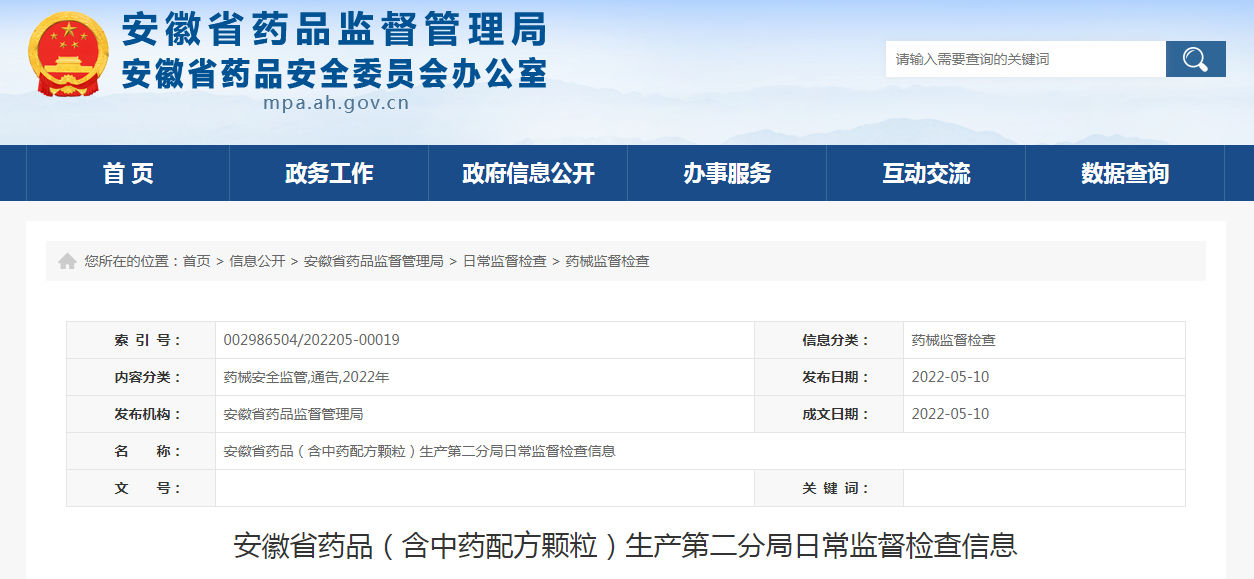This screenshot has width=1254, height=579.
Task: Click the 内容分类 label cell
Action: (x=141, y=377)
